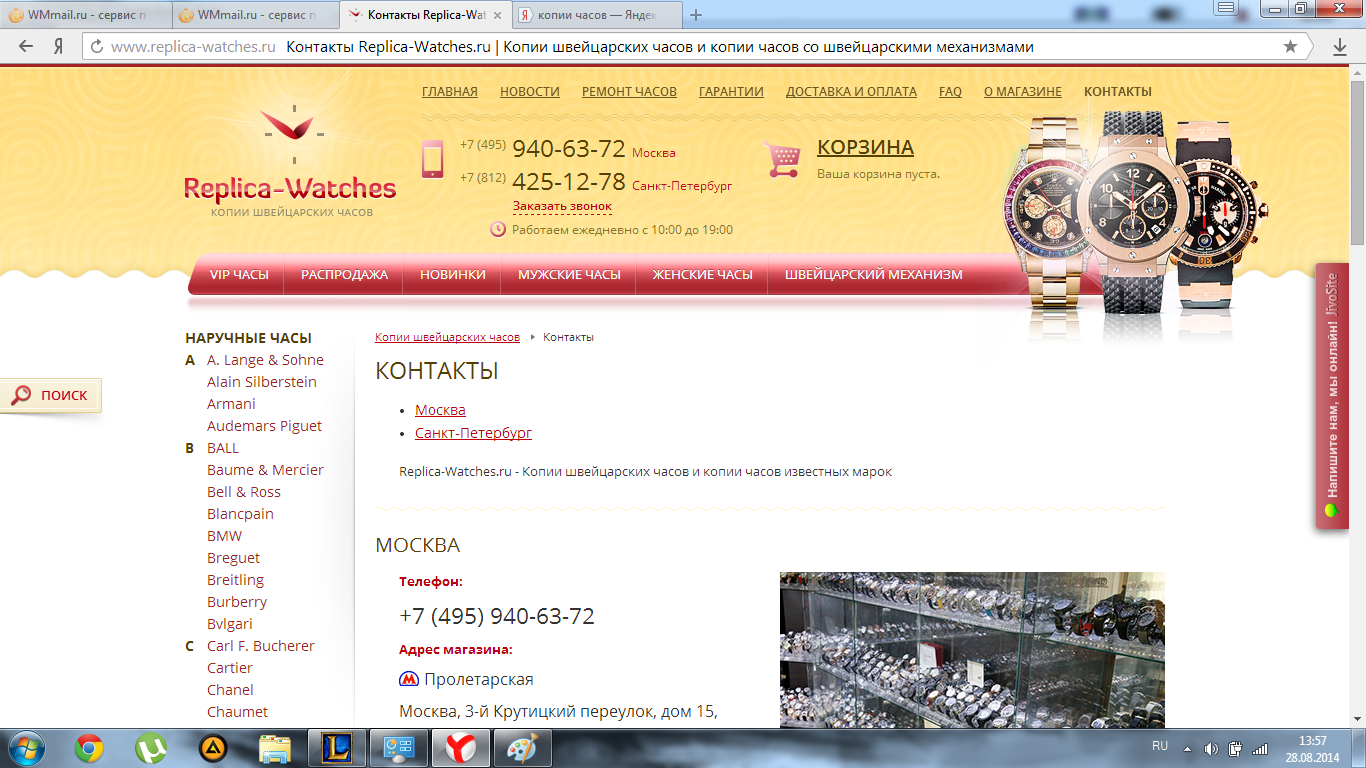Open the FAQ menu link
This screenshot has width=1366, height=768.
tap(950, 91)
